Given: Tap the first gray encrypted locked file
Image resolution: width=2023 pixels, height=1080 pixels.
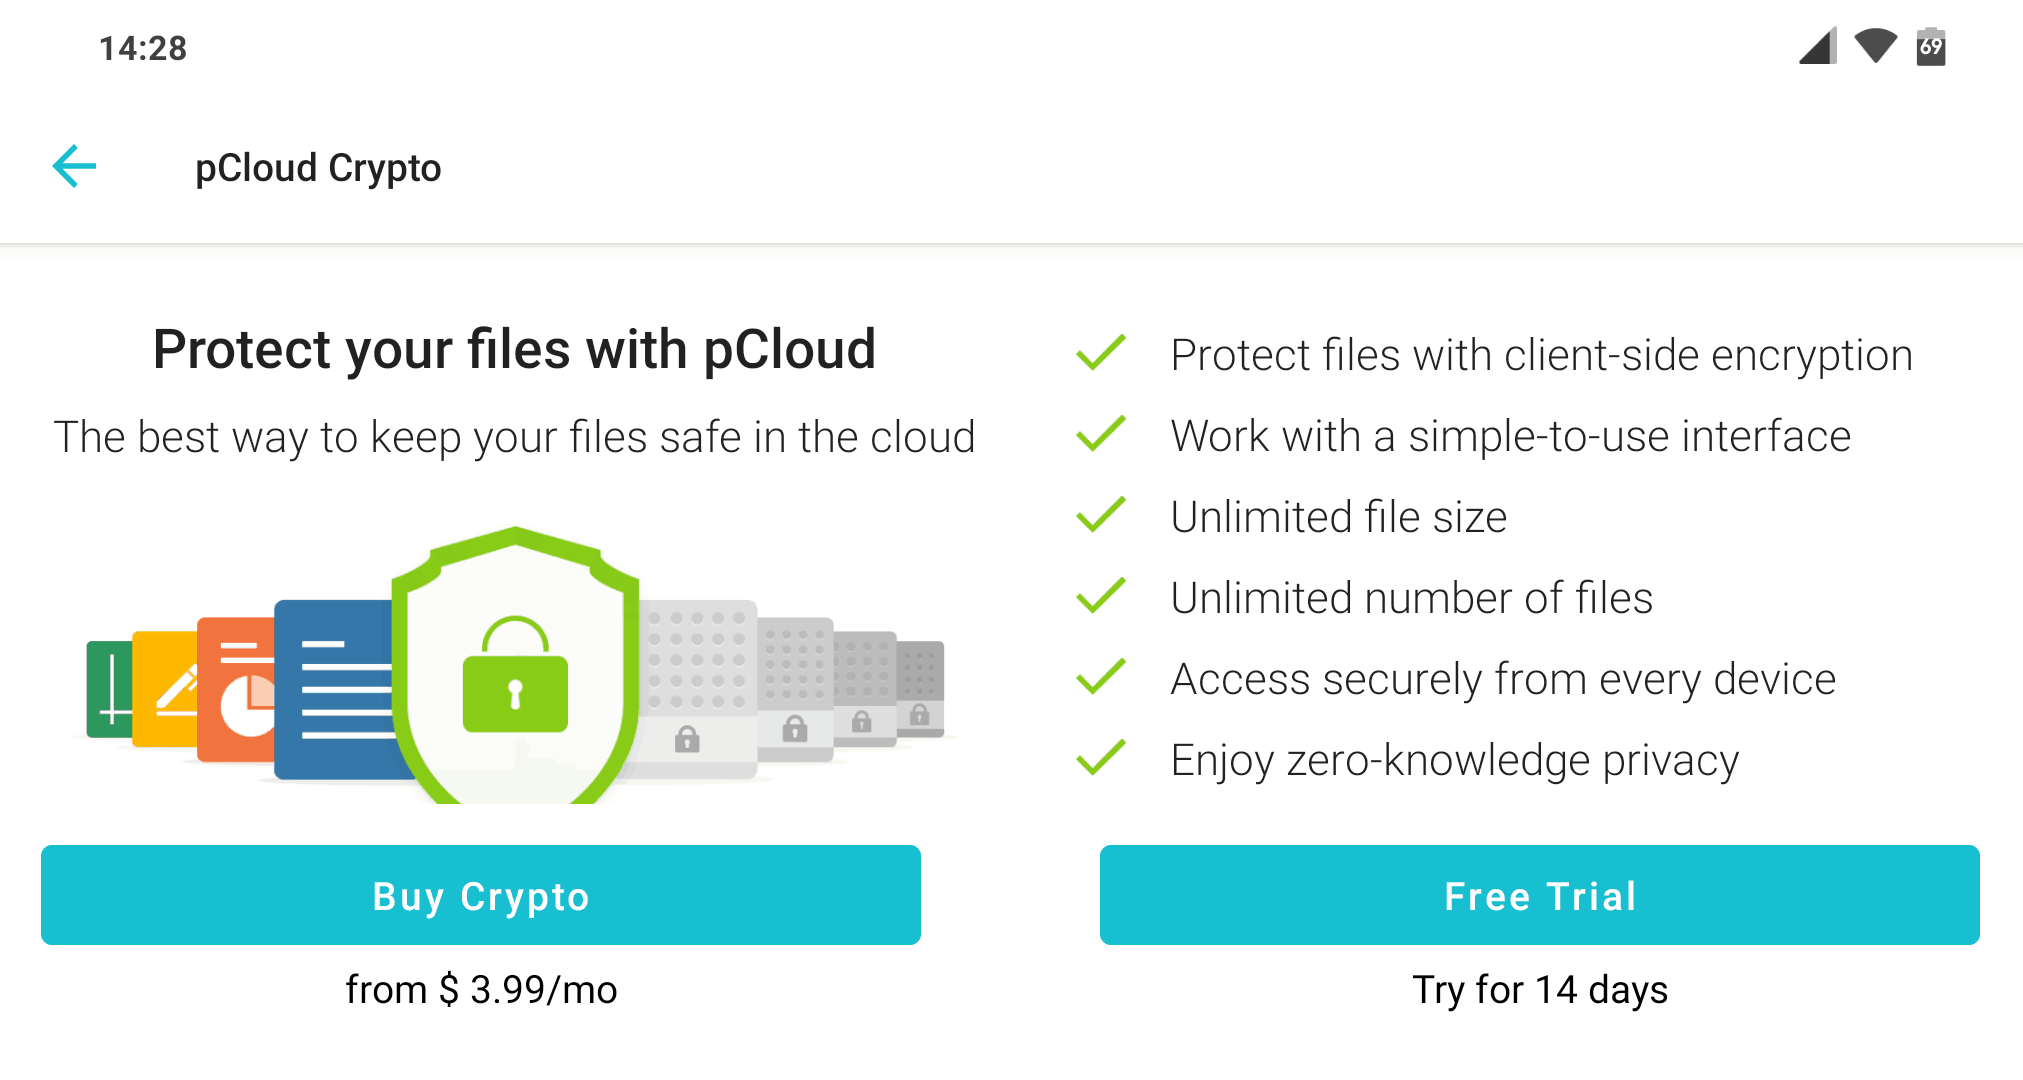Looking at the screenshot, I should 698,689.
